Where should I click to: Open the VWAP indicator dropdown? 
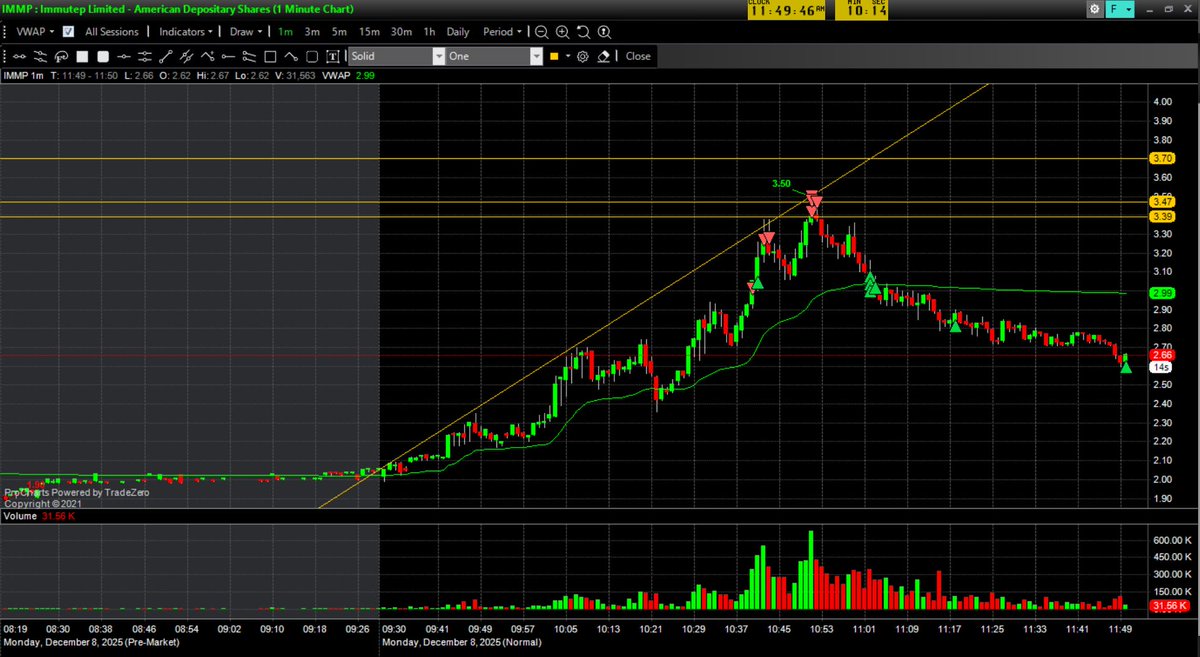point(34,31)
